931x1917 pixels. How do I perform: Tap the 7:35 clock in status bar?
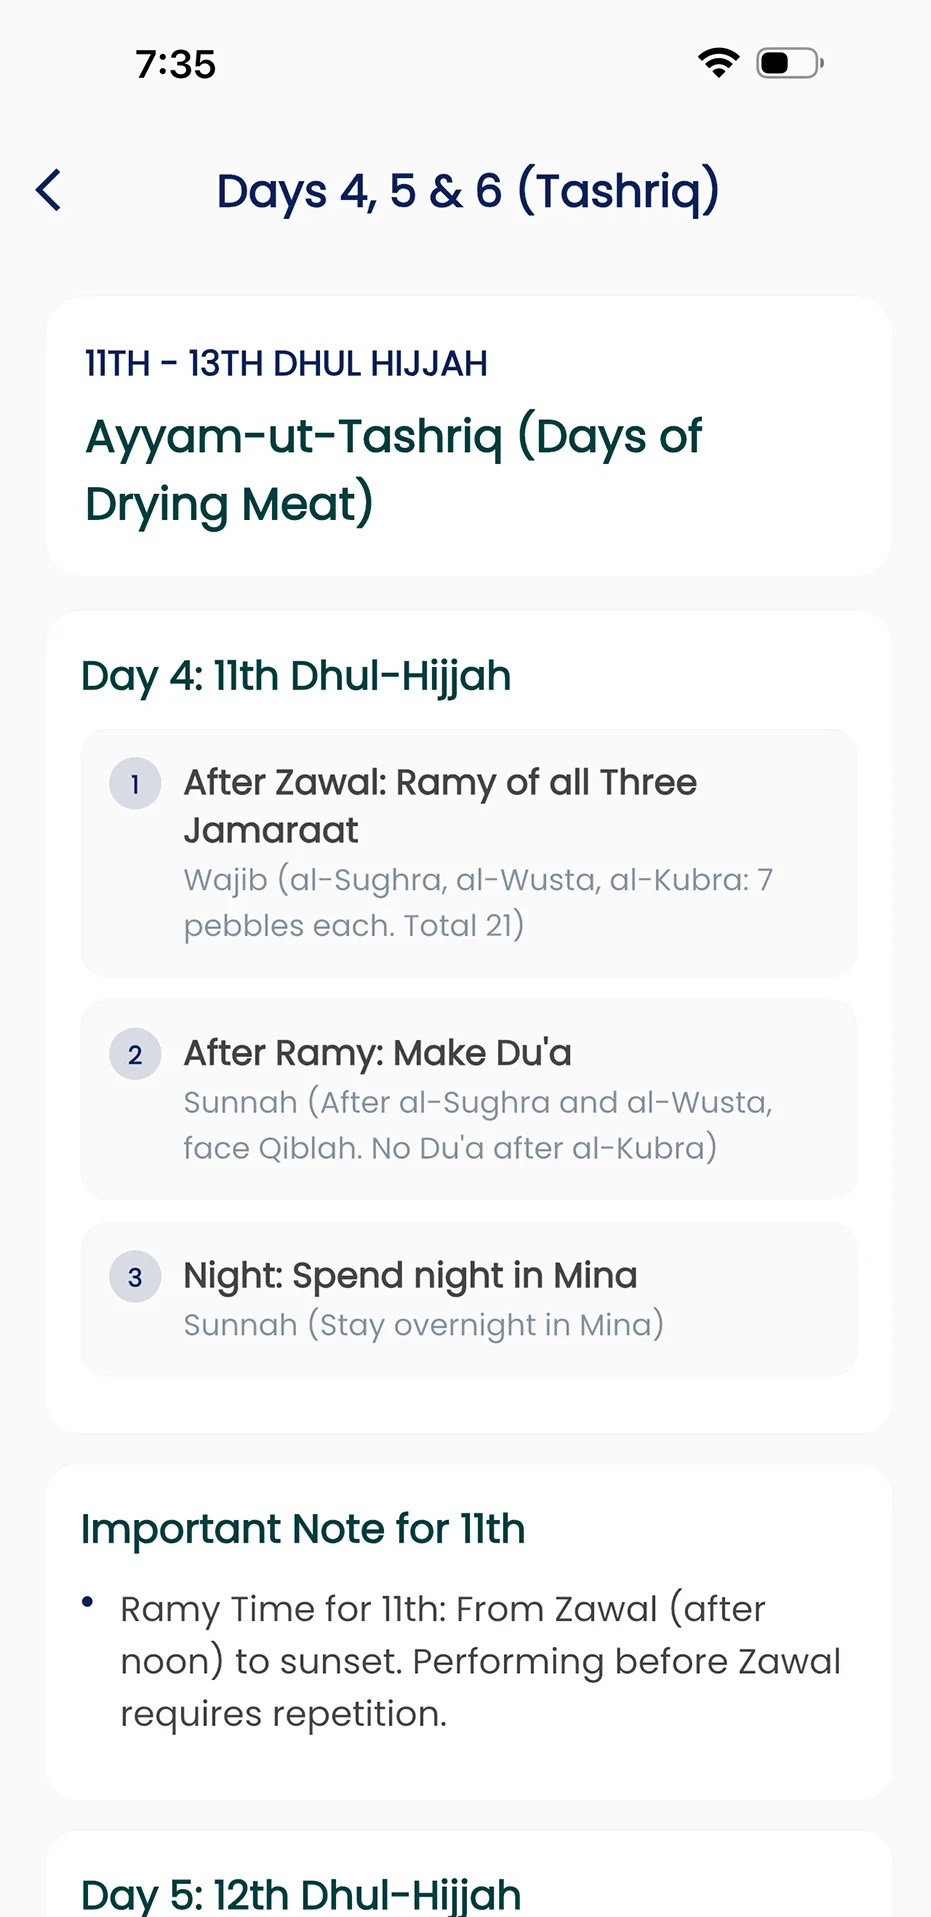[176, 64]
